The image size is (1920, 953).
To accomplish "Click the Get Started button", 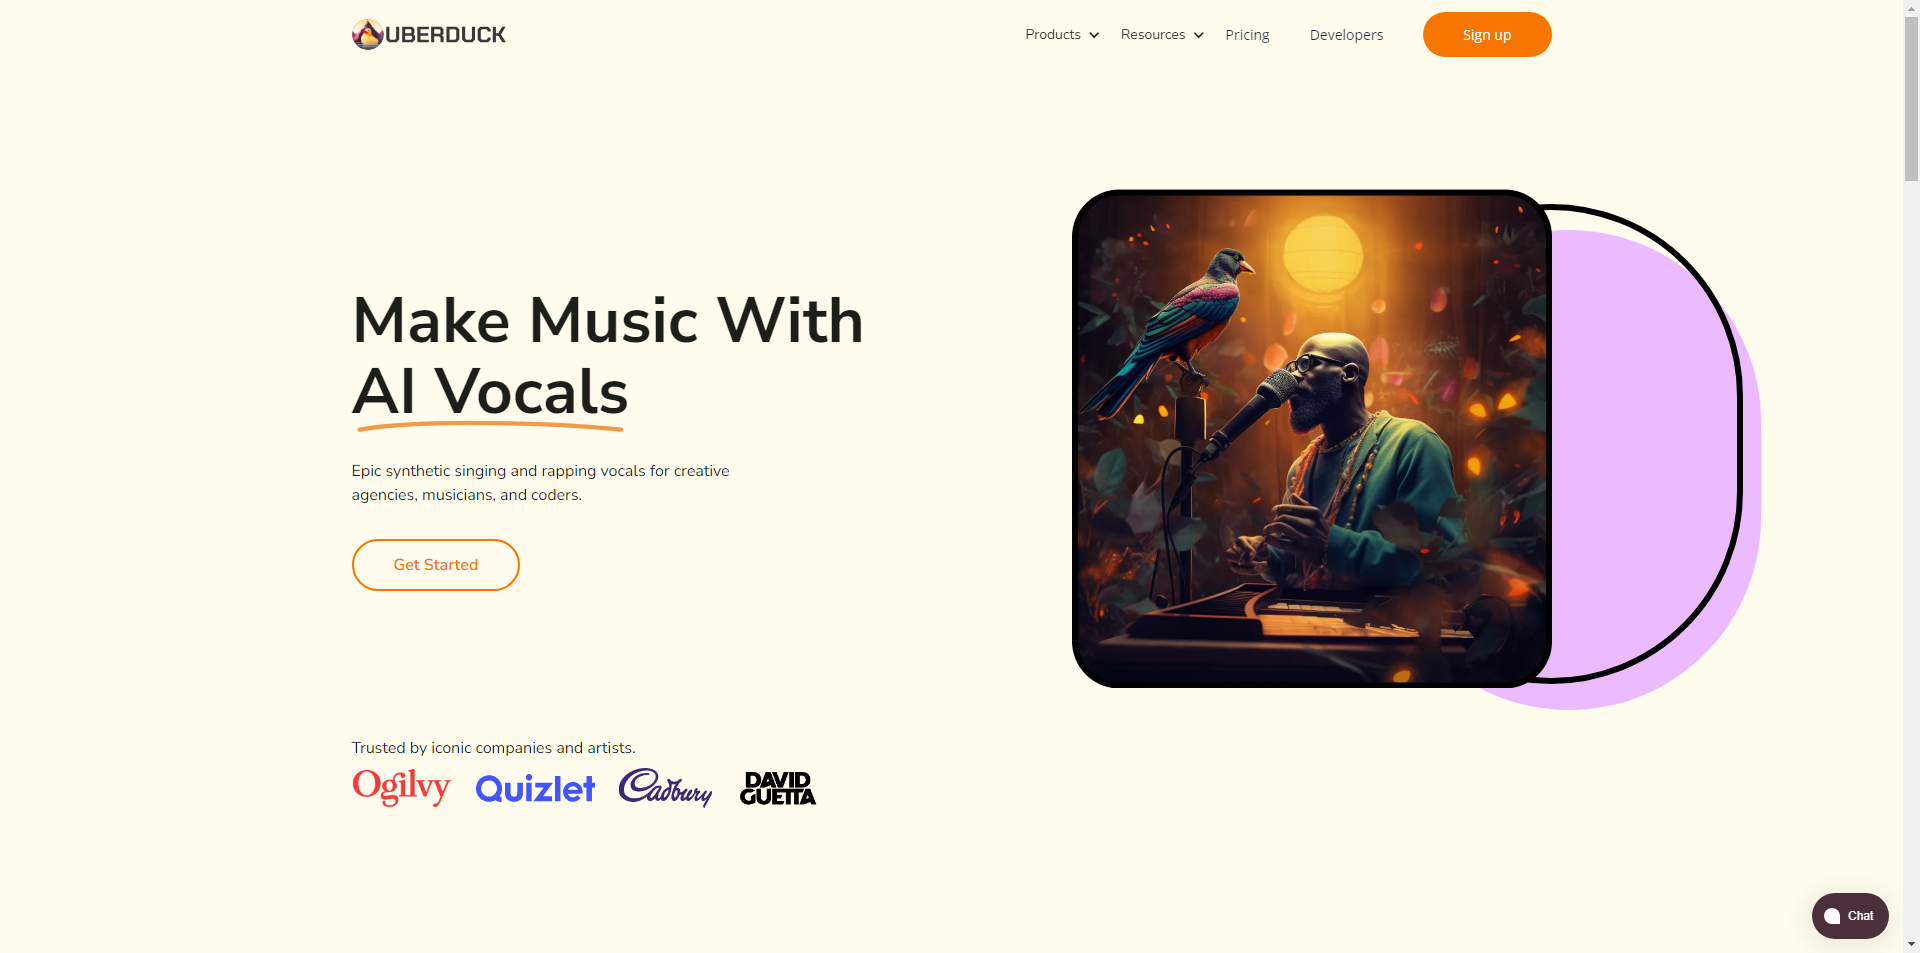I will point(436,565).
